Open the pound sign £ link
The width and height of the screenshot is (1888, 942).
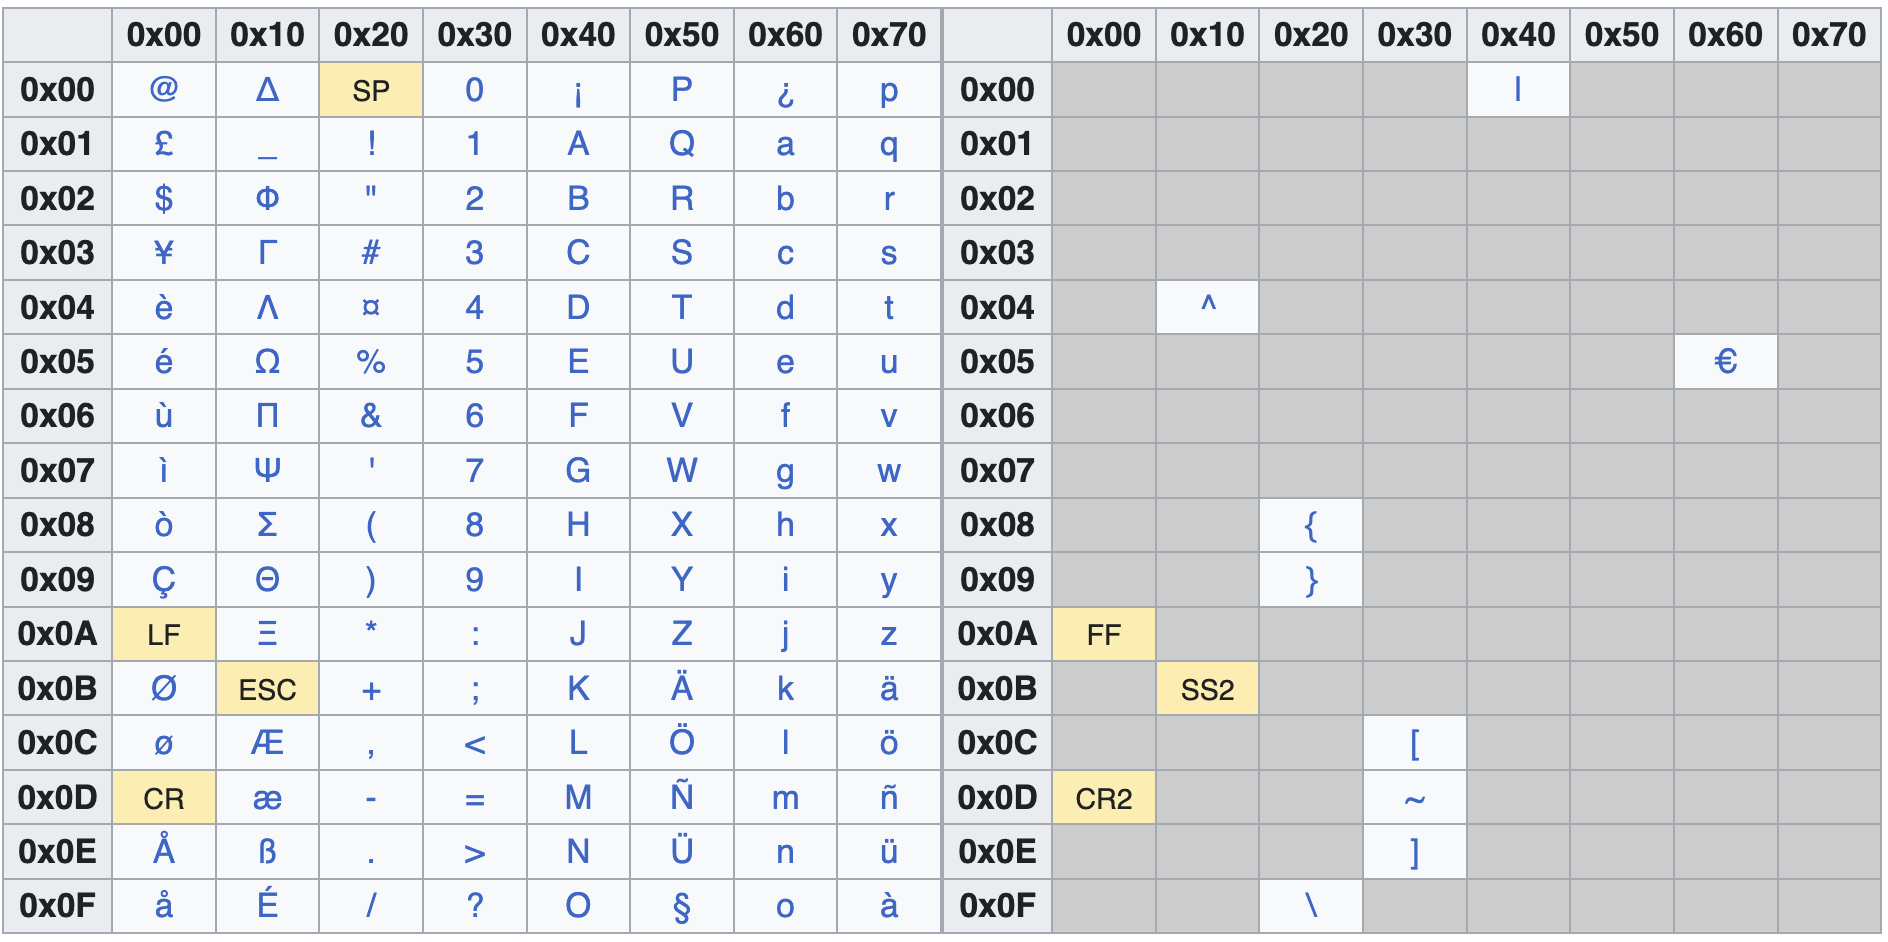point(163,144)
